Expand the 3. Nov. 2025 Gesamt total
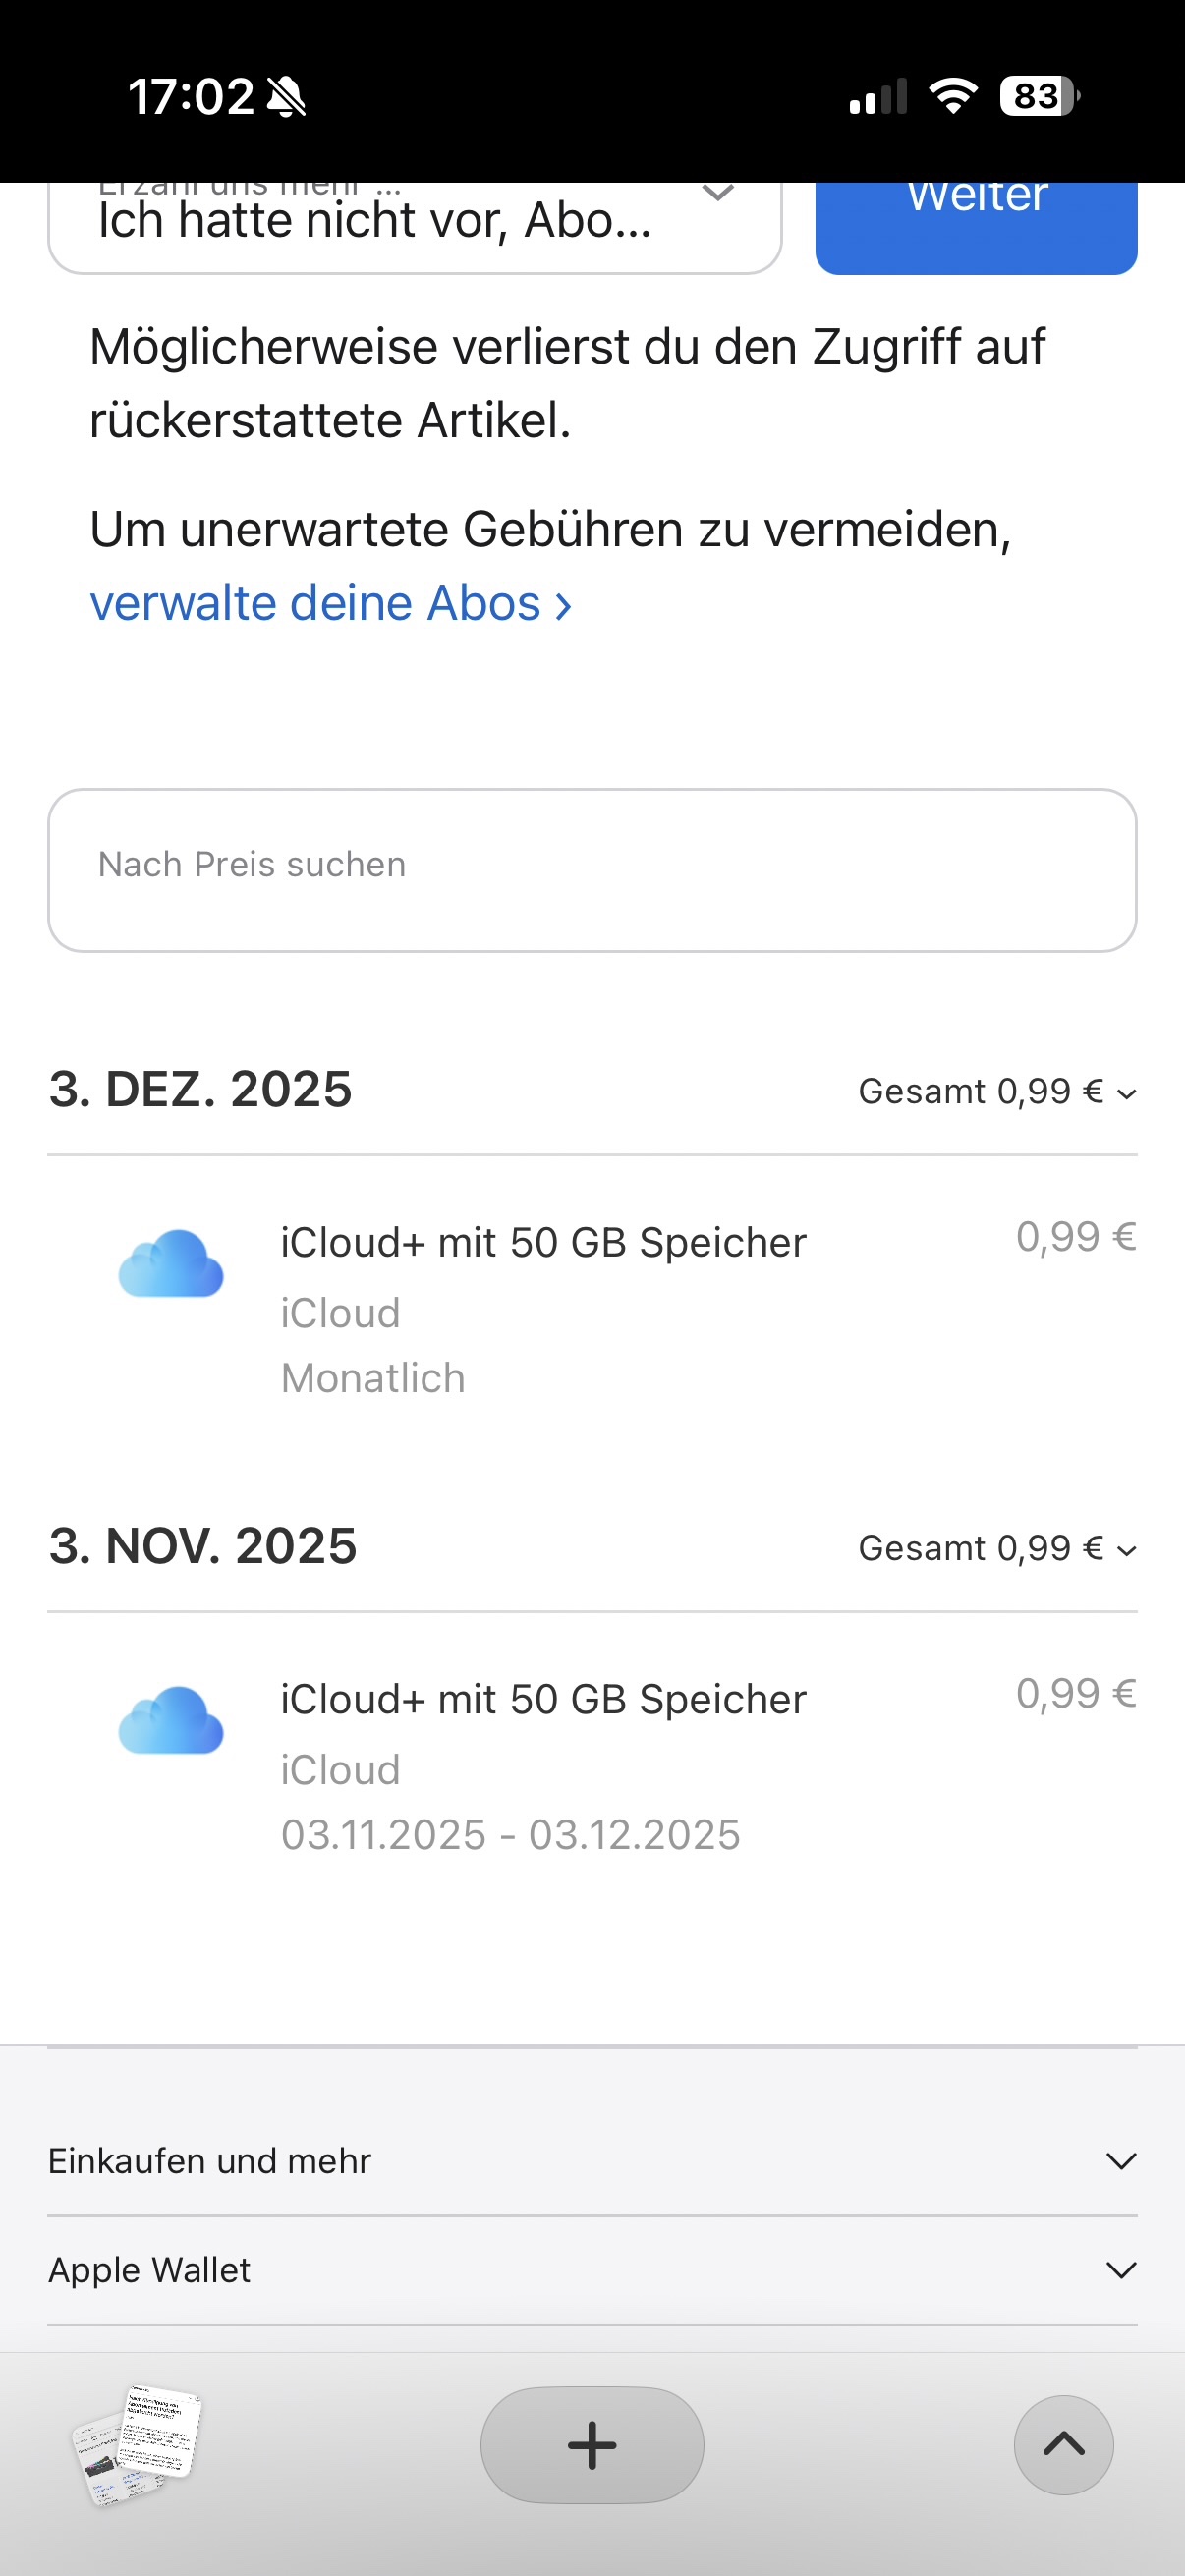This screenshot has width=1185, height=2576. 997,1549
